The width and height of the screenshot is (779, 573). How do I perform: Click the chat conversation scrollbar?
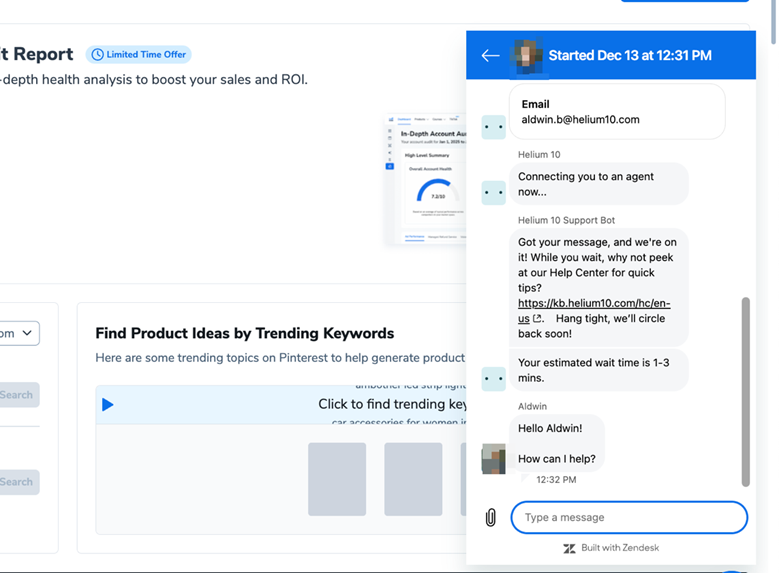pos(745,390)
